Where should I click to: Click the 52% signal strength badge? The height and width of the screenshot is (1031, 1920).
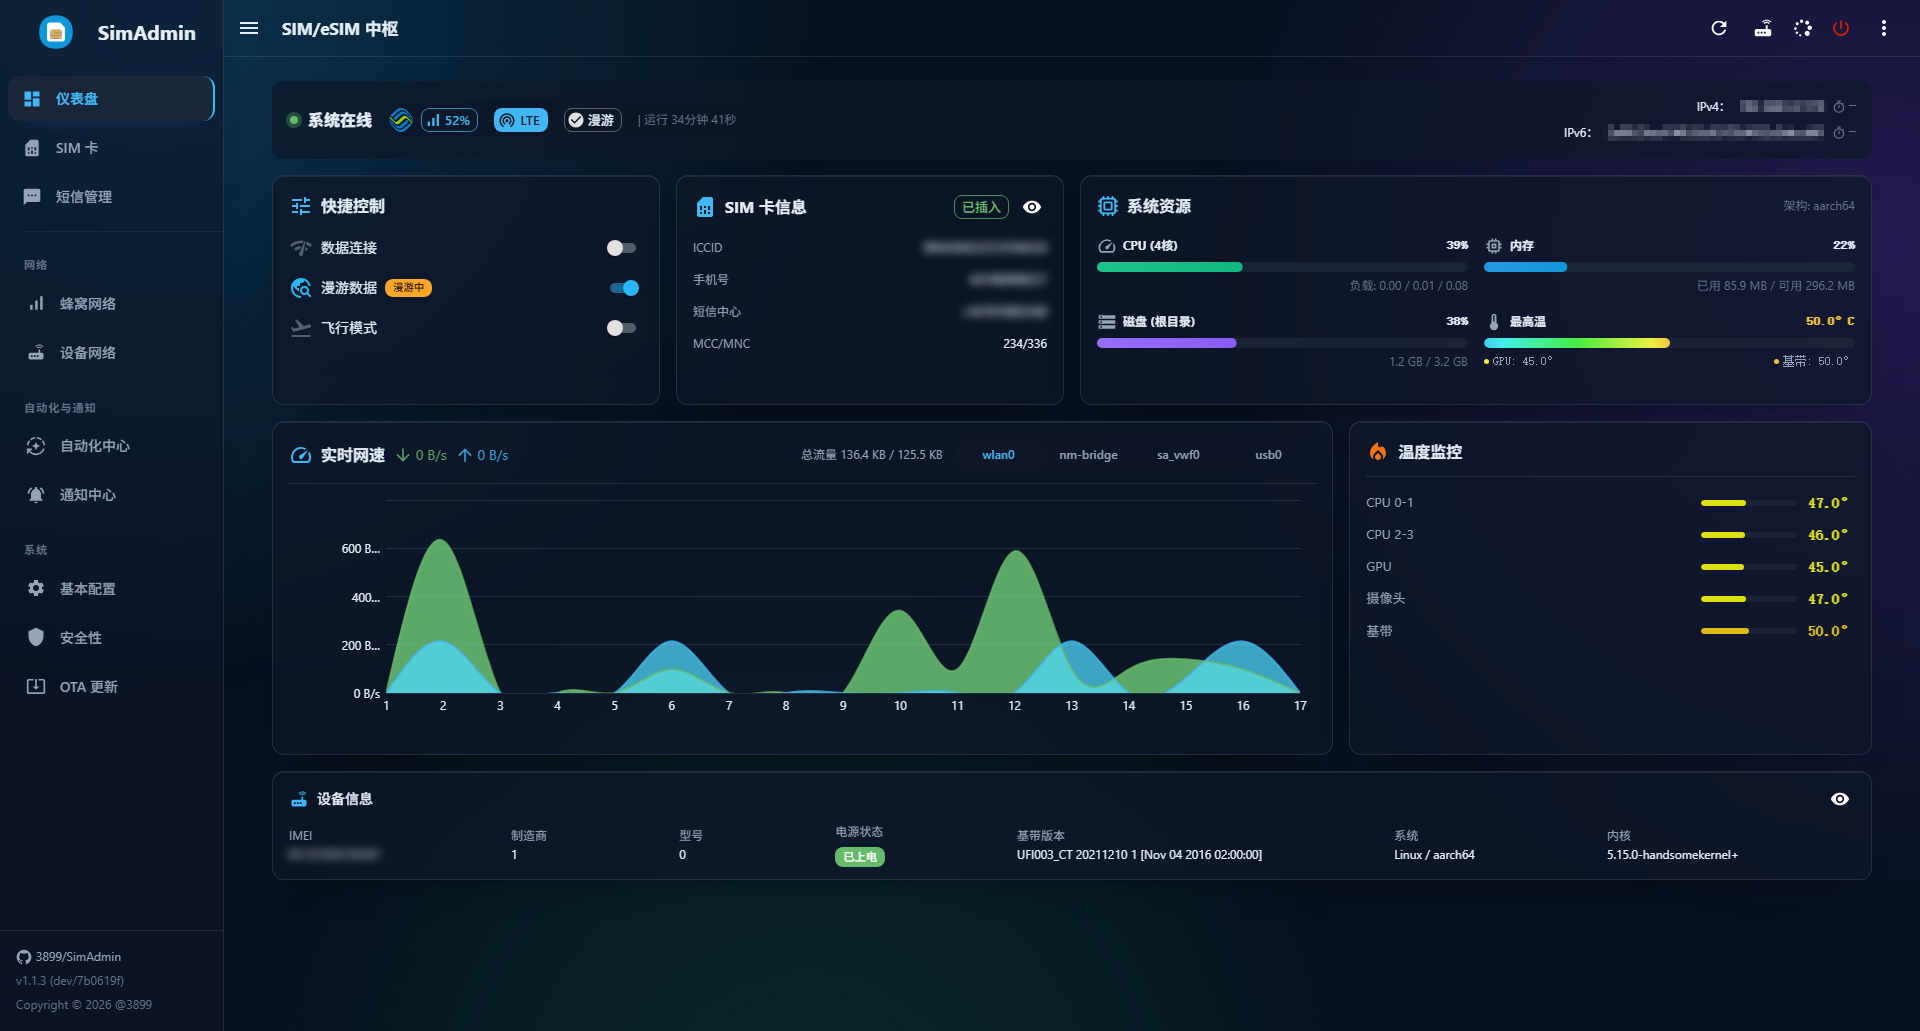click(449, 120)
